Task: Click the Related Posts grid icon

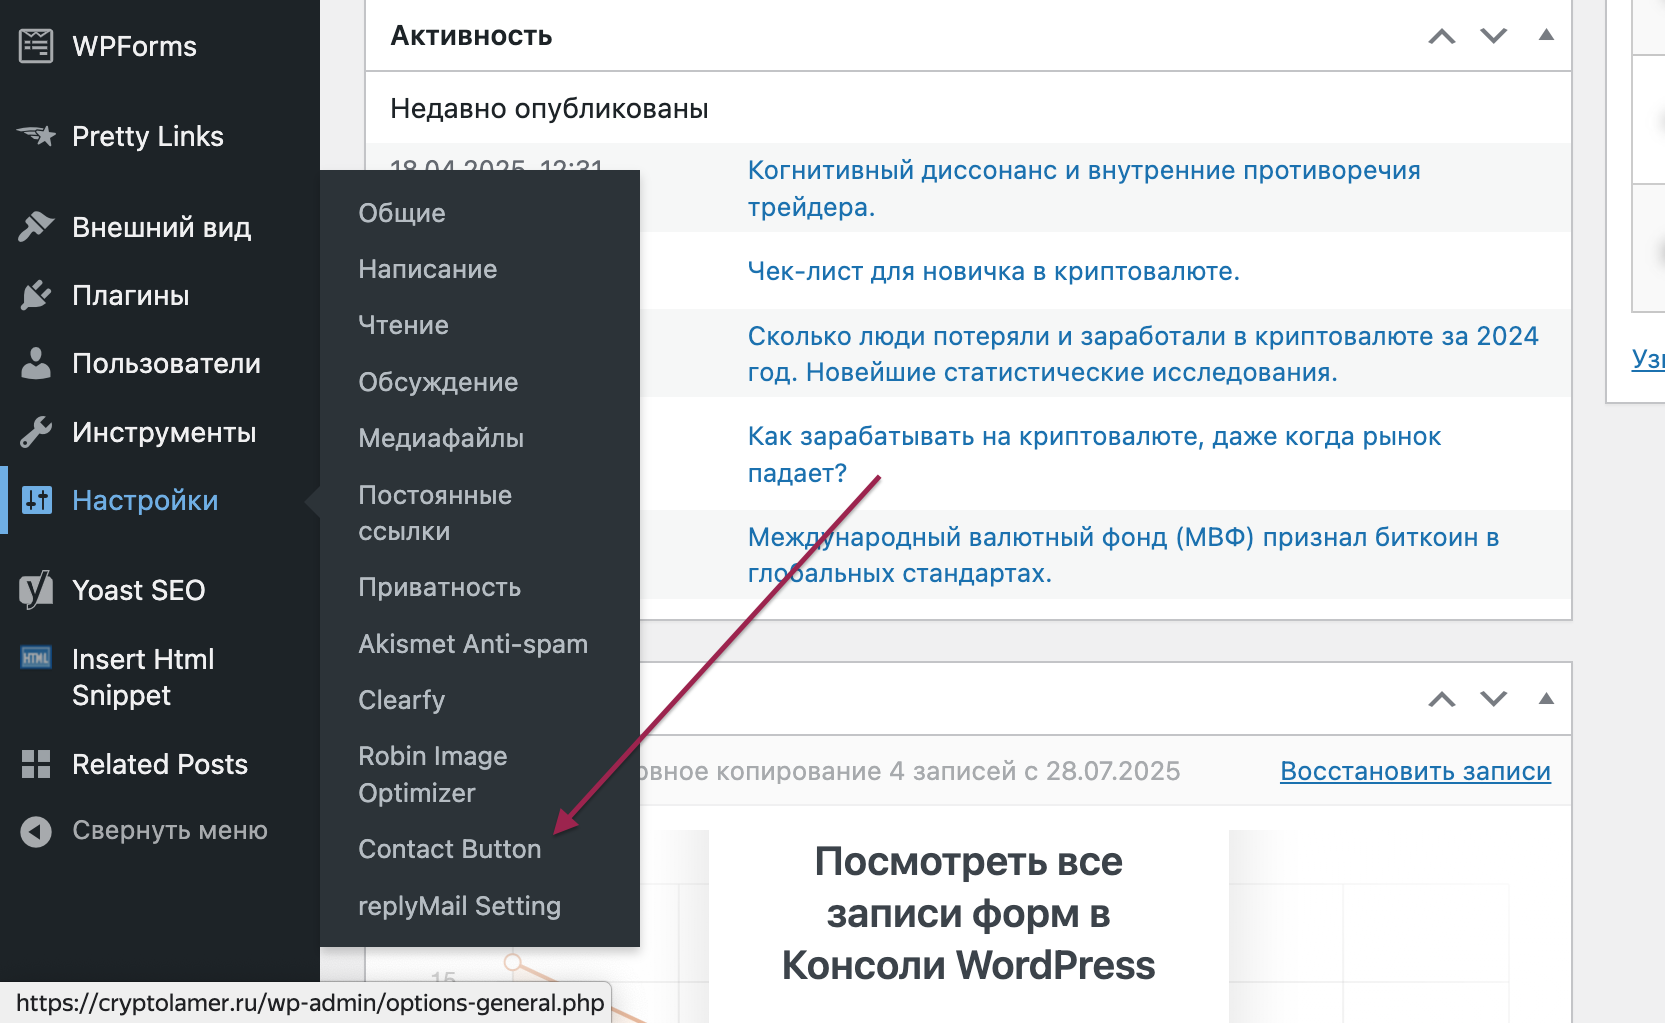Action: (x=36, y=764)
